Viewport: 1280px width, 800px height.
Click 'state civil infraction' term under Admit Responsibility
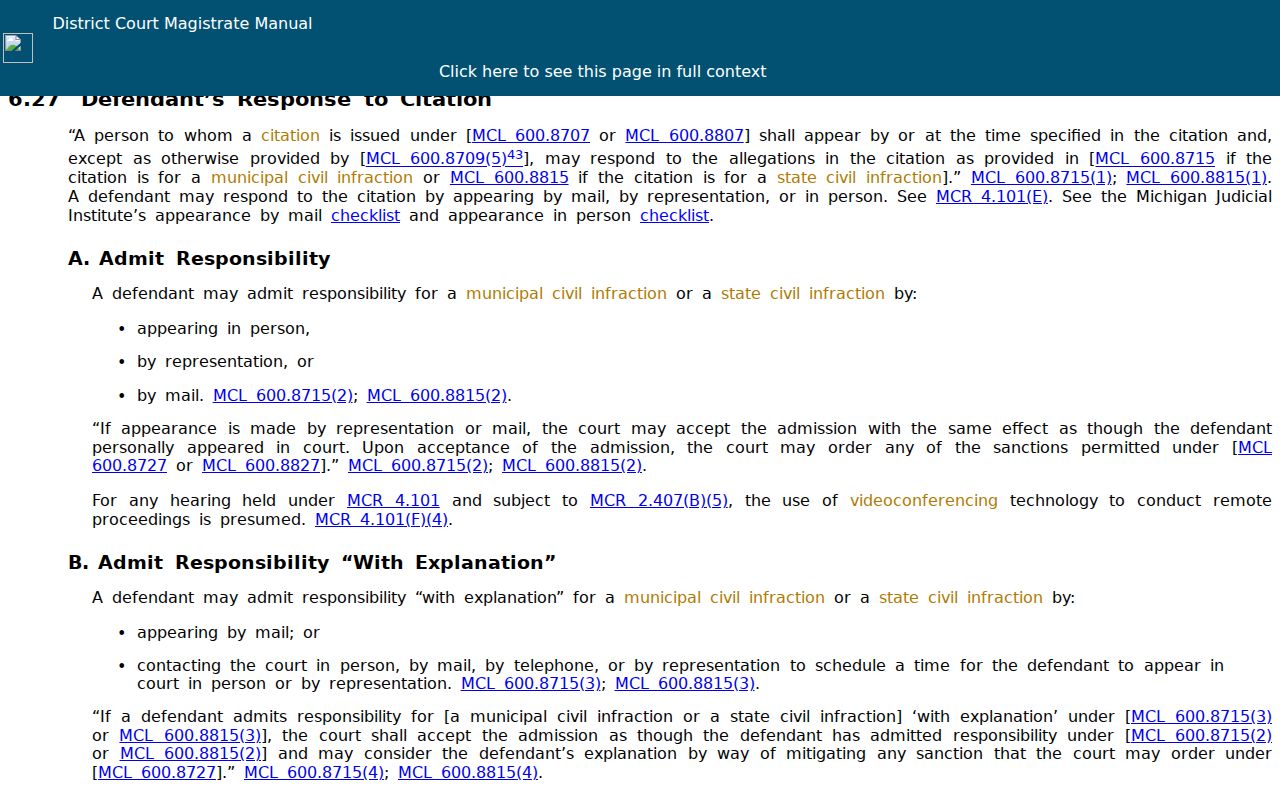coord(803,294)
